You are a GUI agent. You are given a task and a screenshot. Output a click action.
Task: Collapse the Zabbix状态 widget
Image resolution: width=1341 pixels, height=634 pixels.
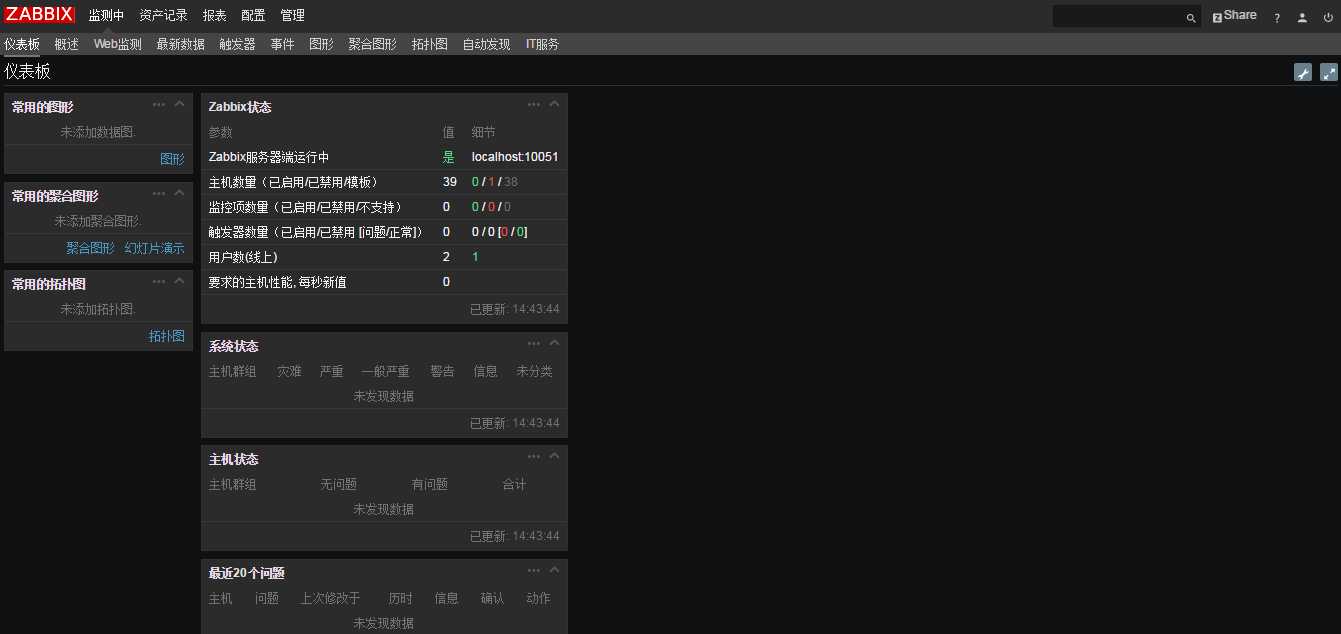coord(555,104)
